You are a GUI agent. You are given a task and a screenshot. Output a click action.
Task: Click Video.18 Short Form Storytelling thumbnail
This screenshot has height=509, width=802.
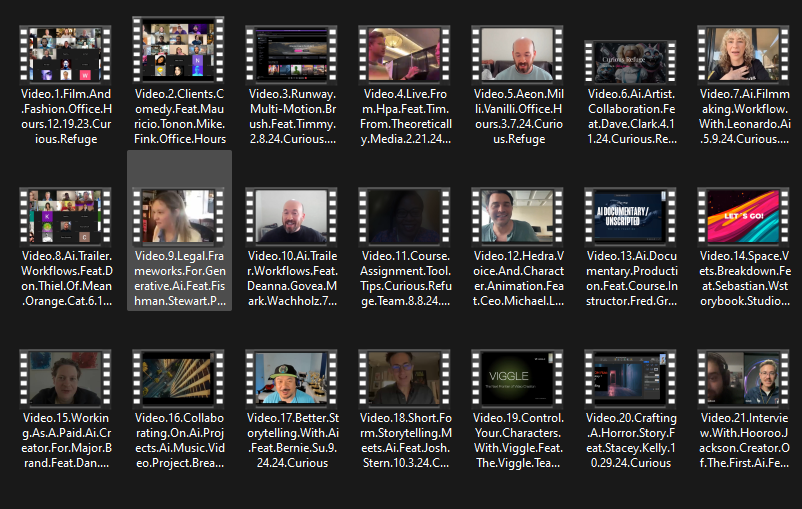(405, 378)
